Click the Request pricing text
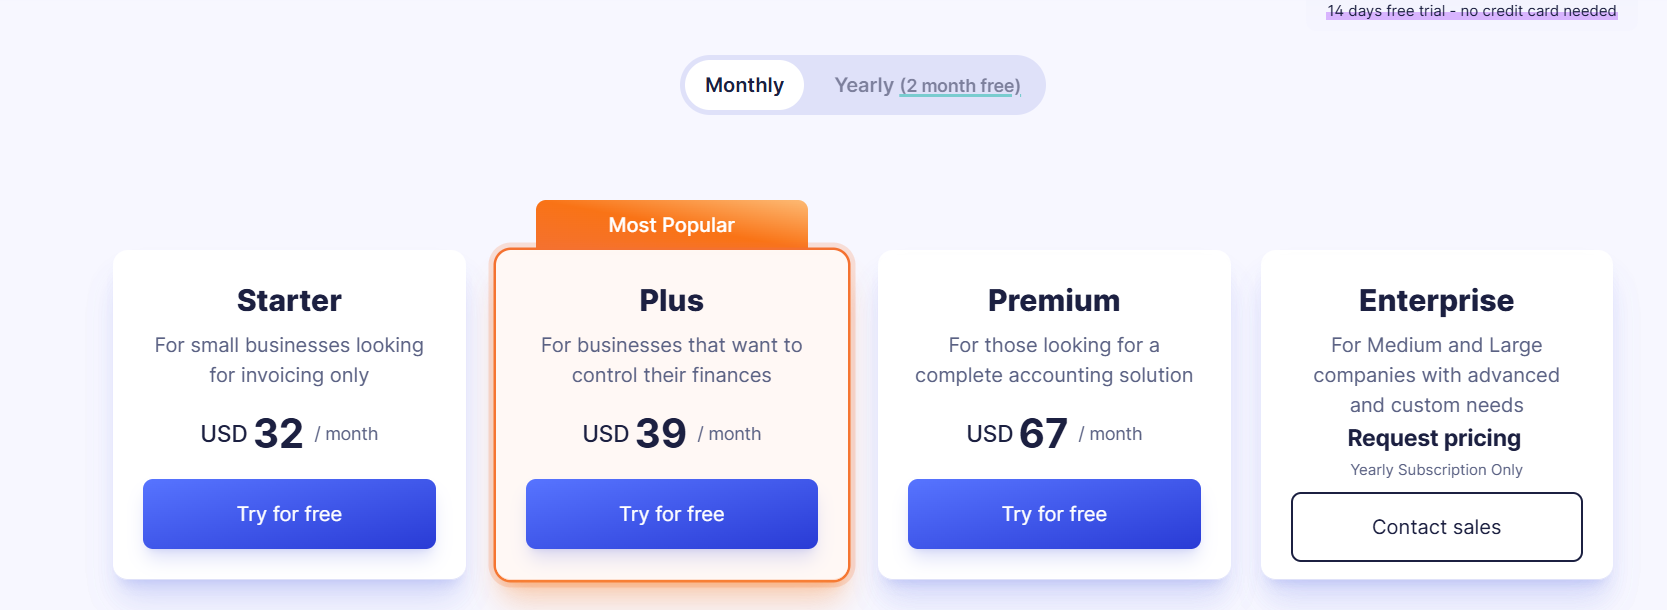This screenshot has width=1667, height=610. click(1434, 438)
